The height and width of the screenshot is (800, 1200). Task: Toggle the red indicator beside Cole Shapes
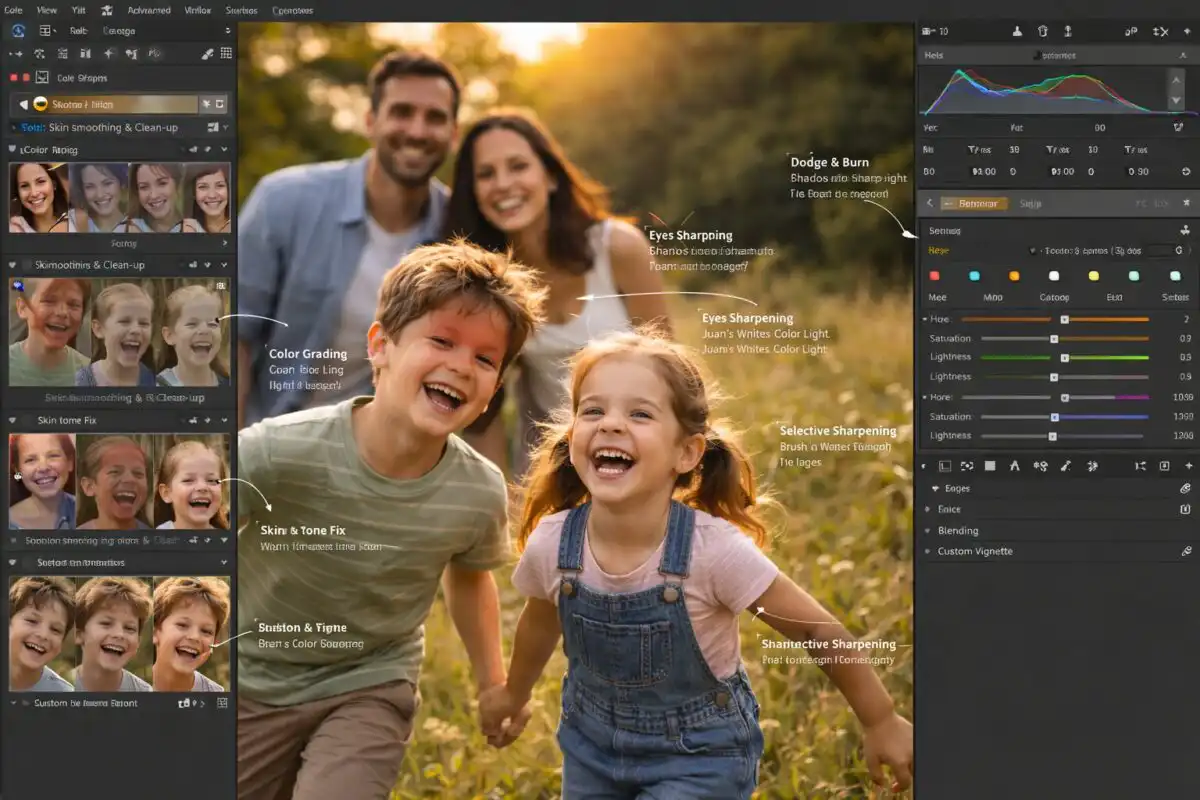click(13, 77)
